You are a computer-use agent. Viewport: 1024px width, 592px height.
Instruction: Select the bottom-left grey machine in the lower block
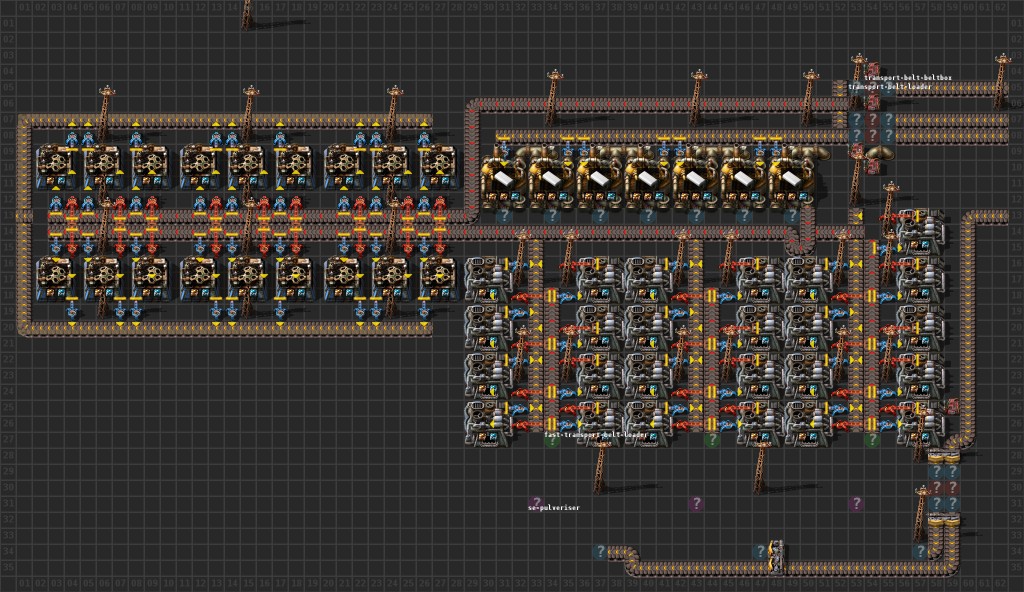tap(488, 423)
